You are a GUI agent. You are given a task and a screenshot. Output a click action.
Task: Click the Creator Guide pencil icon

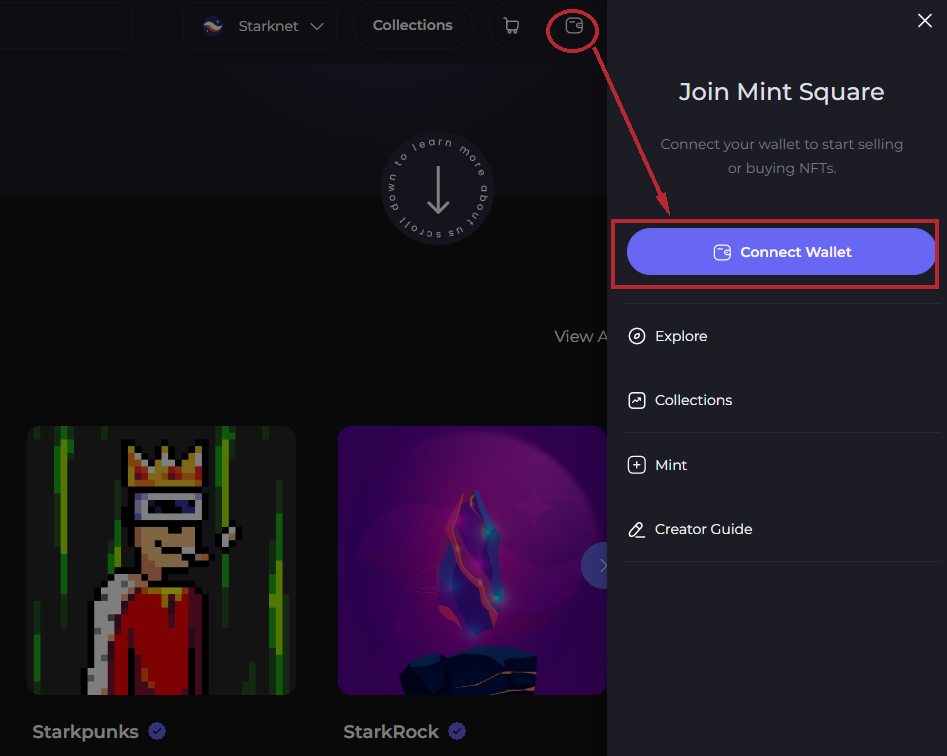click(x=637, y=530)
